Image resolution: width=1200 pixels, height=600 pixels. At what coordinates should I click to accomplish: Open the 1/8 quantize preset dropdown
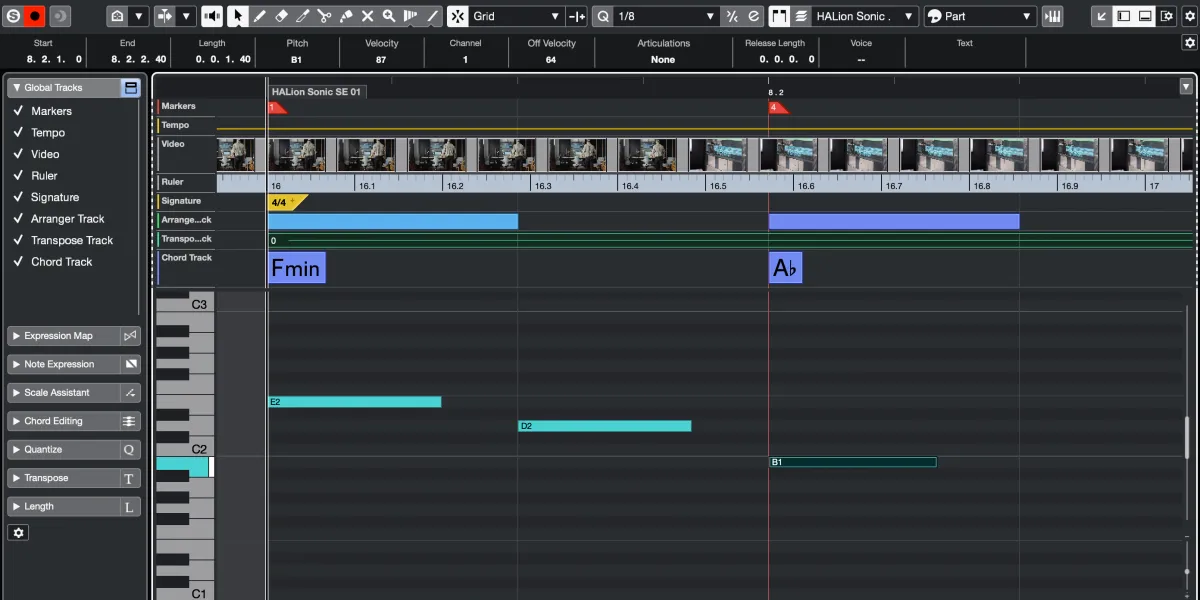click(x=667, y=16)
